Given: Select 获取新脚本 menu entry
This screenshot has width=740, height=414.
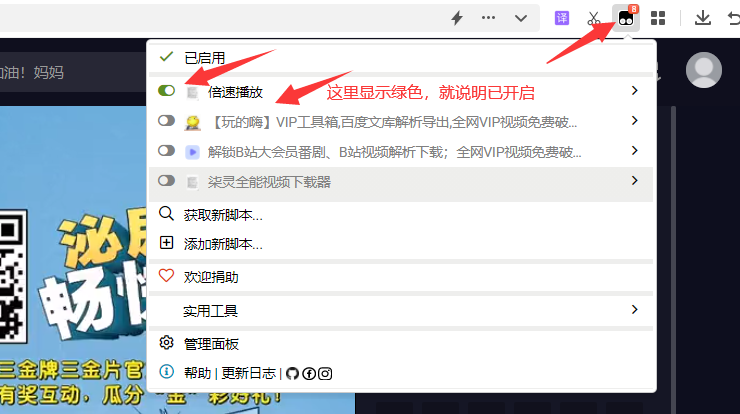Looking at the screenshot, I should coord(223,215).
